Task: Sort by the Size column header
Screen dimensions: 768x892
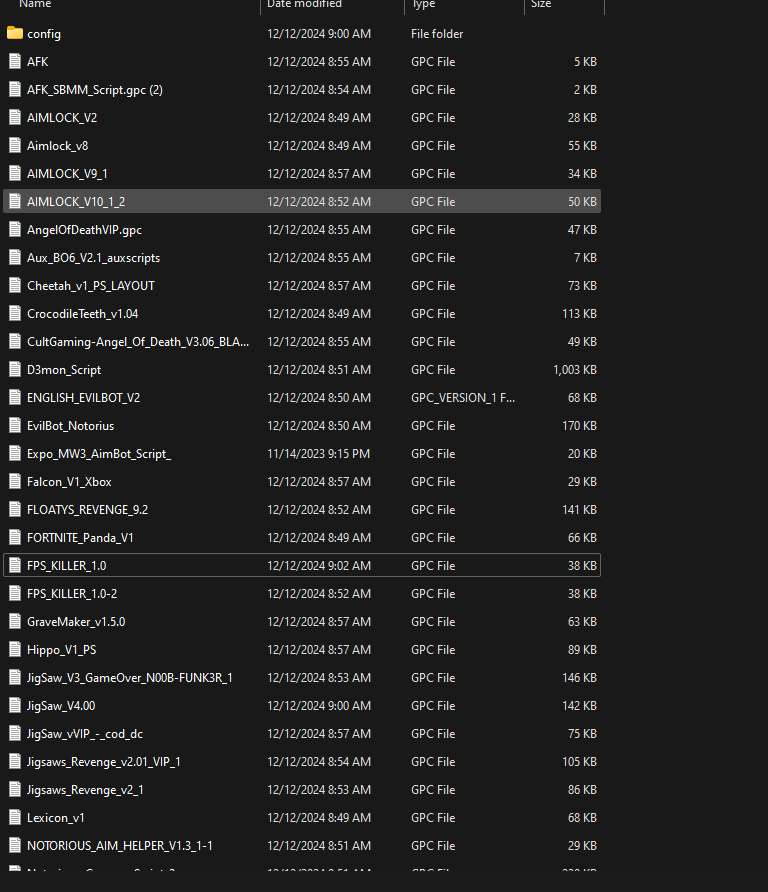Action: (541, 4)
